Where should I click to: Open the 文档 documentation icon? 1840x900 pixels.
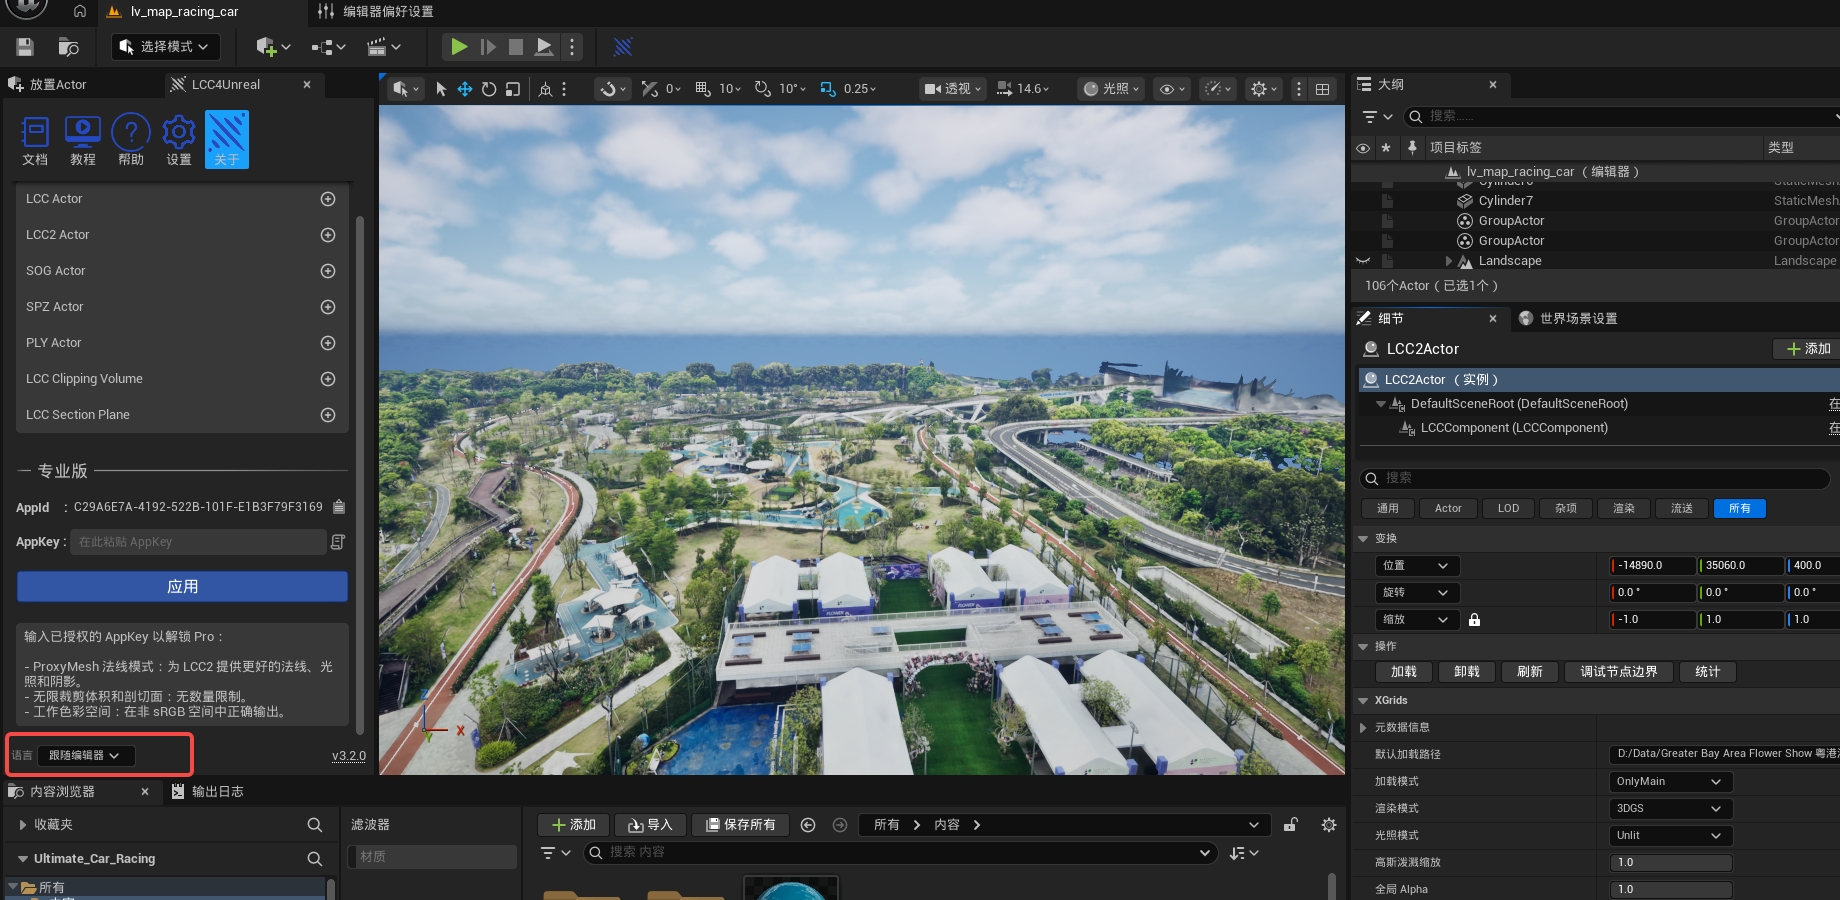[35, 140]
